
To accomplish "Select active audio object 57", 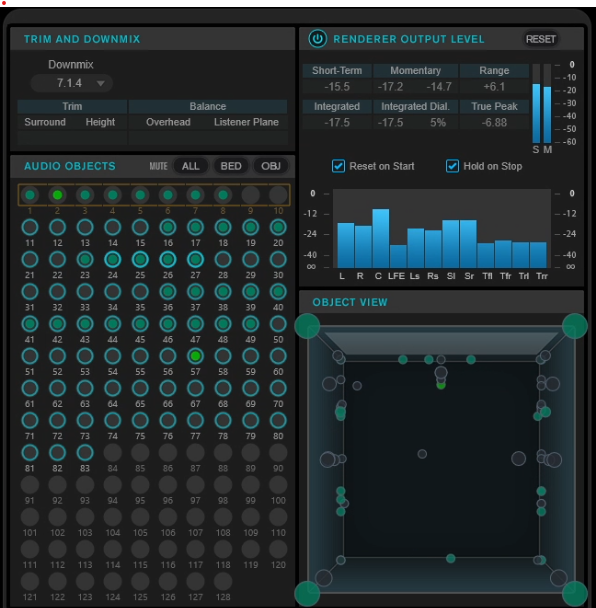I will click(195, 356).
